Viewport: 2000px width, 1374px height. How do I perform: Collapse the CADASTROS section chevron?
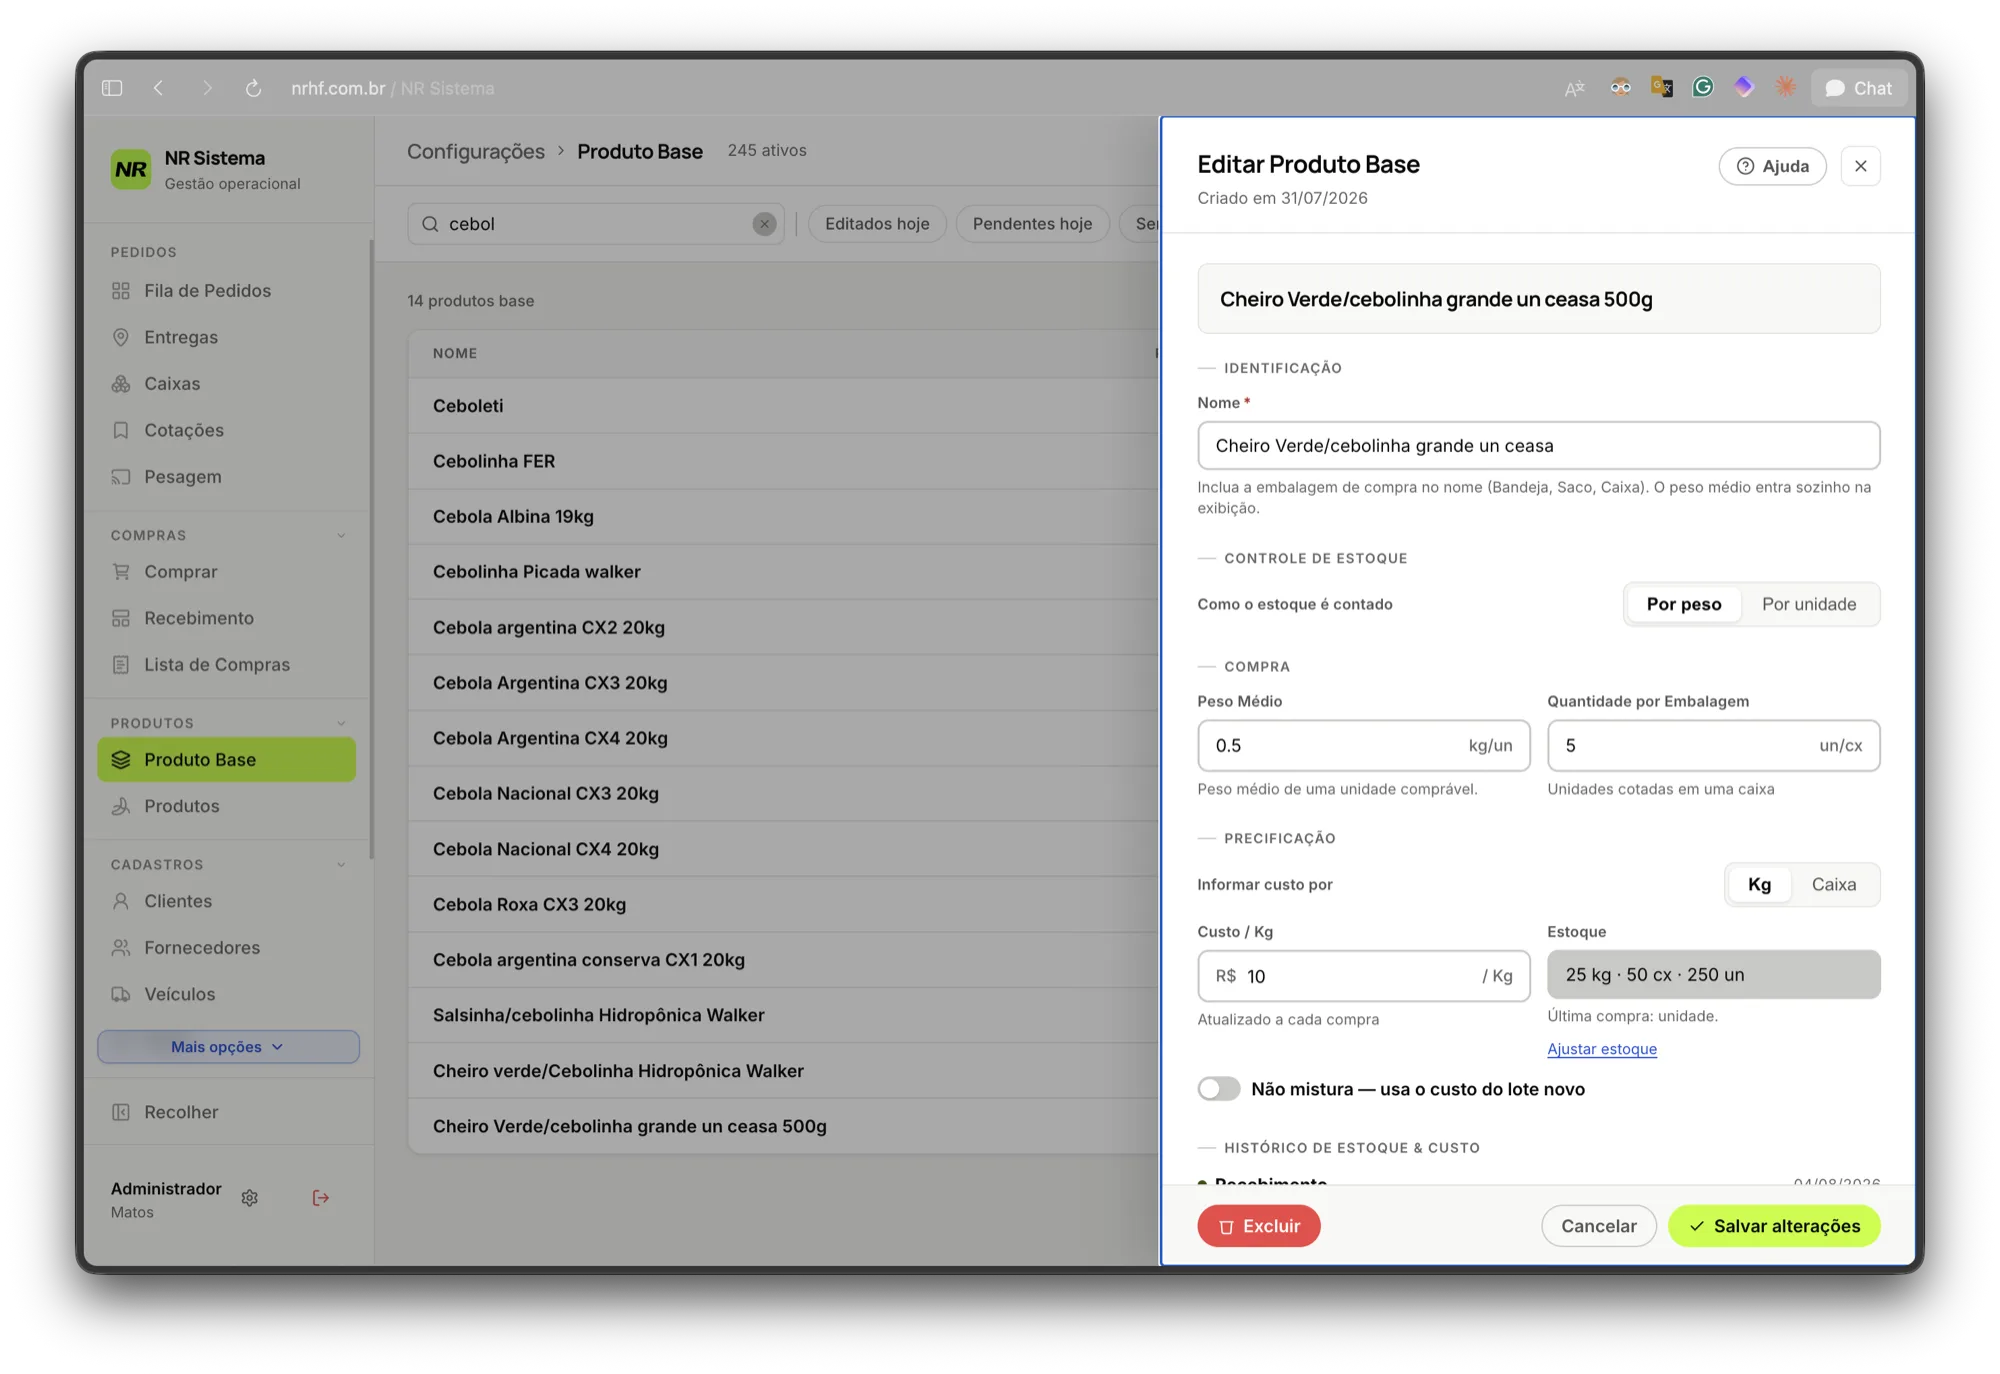coord(341,865)
